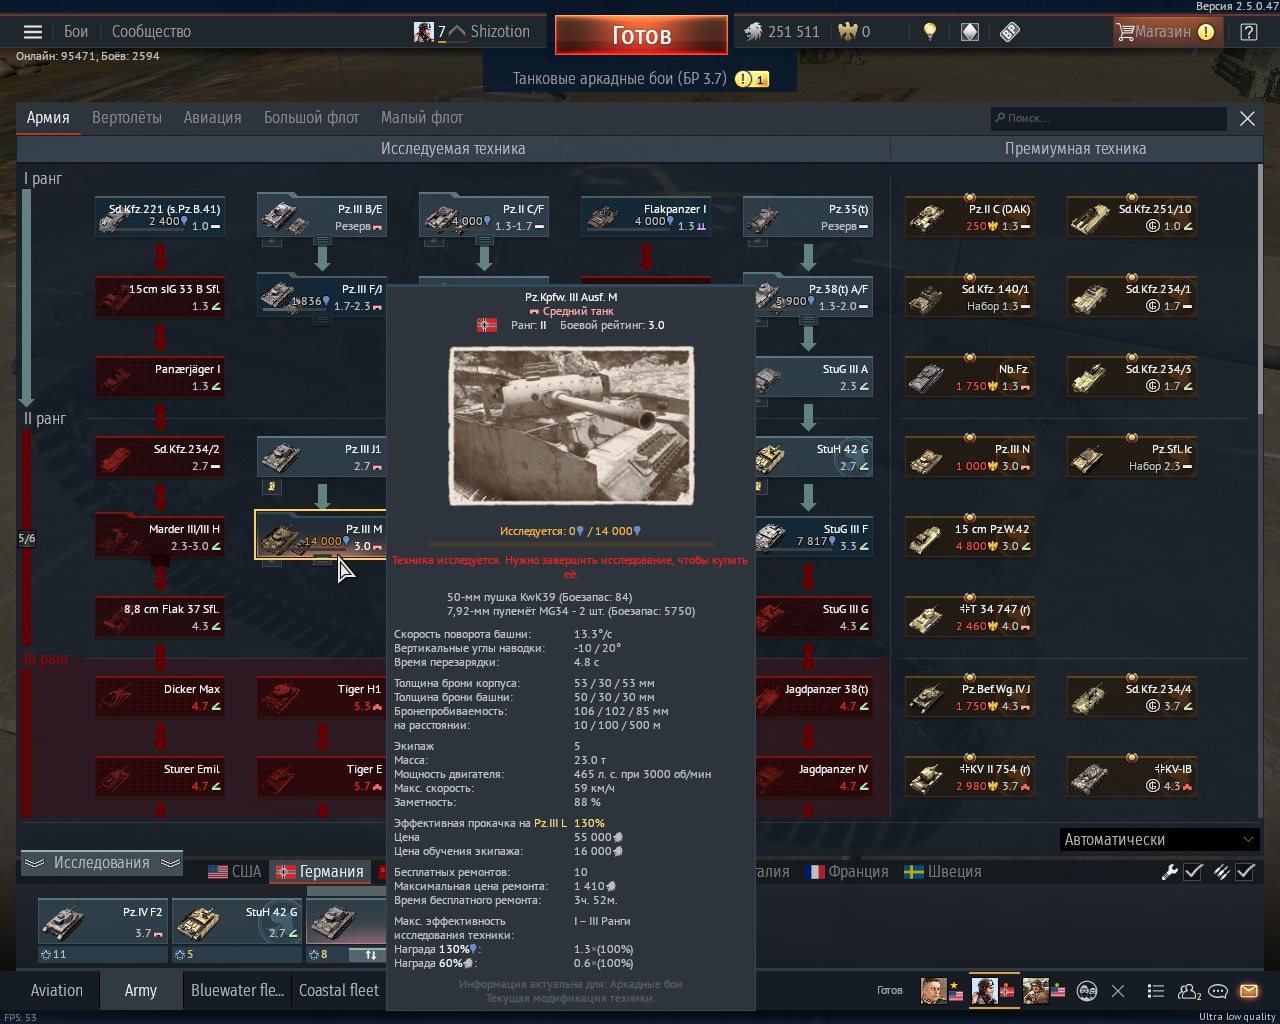Switch to the Армия tab

(x=48, y=118)
